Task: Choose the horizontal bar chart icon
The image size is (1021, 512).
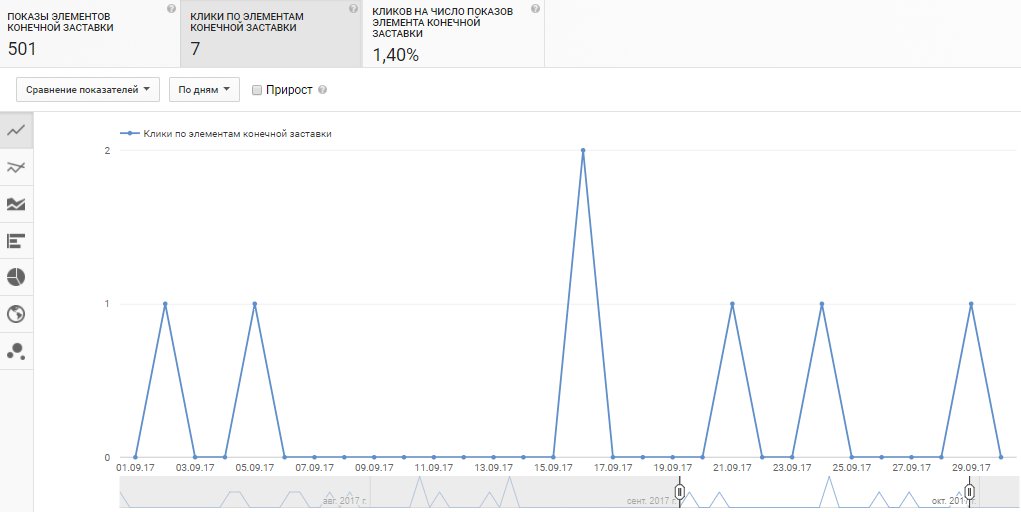Action: coord(16,241)
